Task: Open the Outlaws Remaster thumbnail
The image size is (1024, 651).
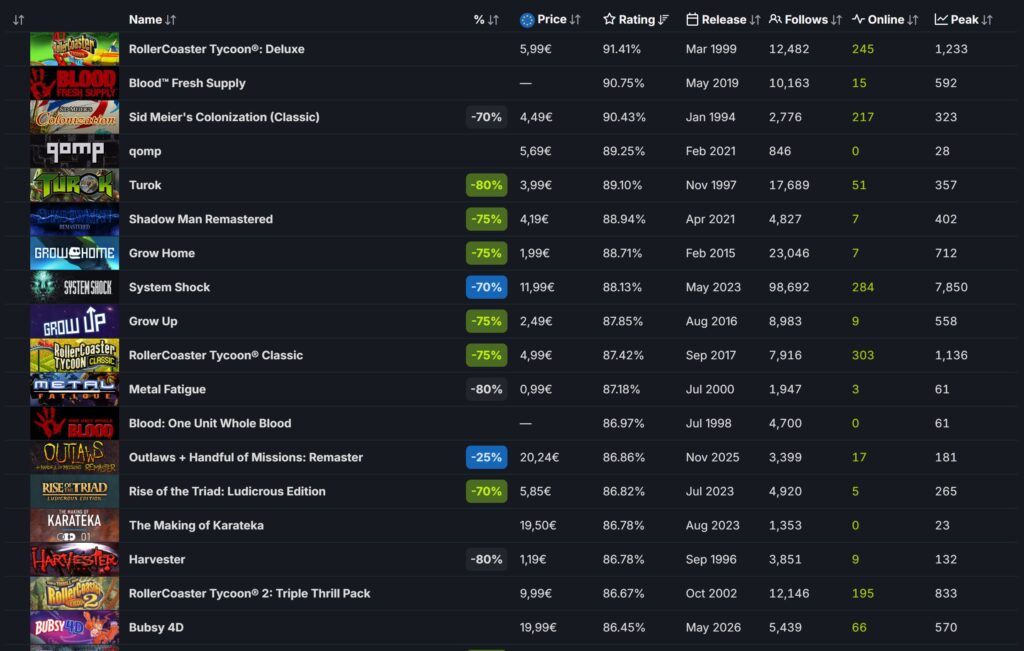Action: [x=74, y=457]
